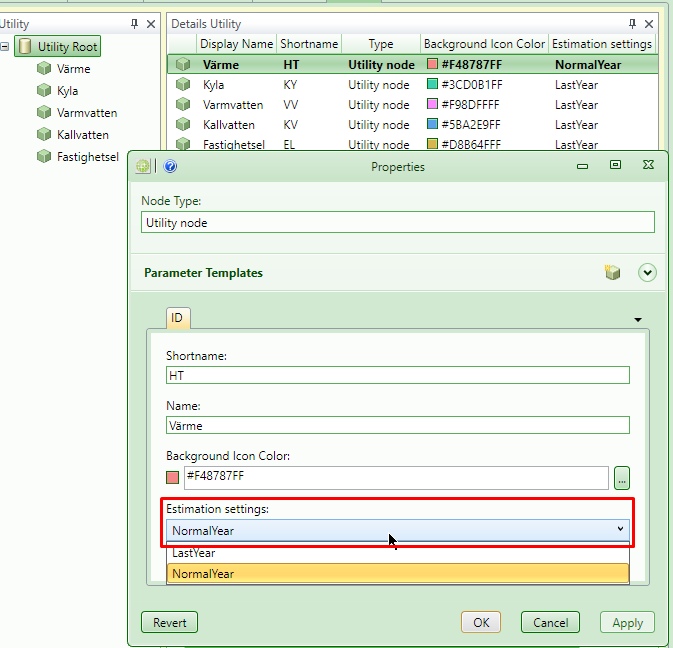673x648 pixels.
Task: Click the #5BA2E9FF blue swatch in Kallvatten row
Action: [432, 124]
